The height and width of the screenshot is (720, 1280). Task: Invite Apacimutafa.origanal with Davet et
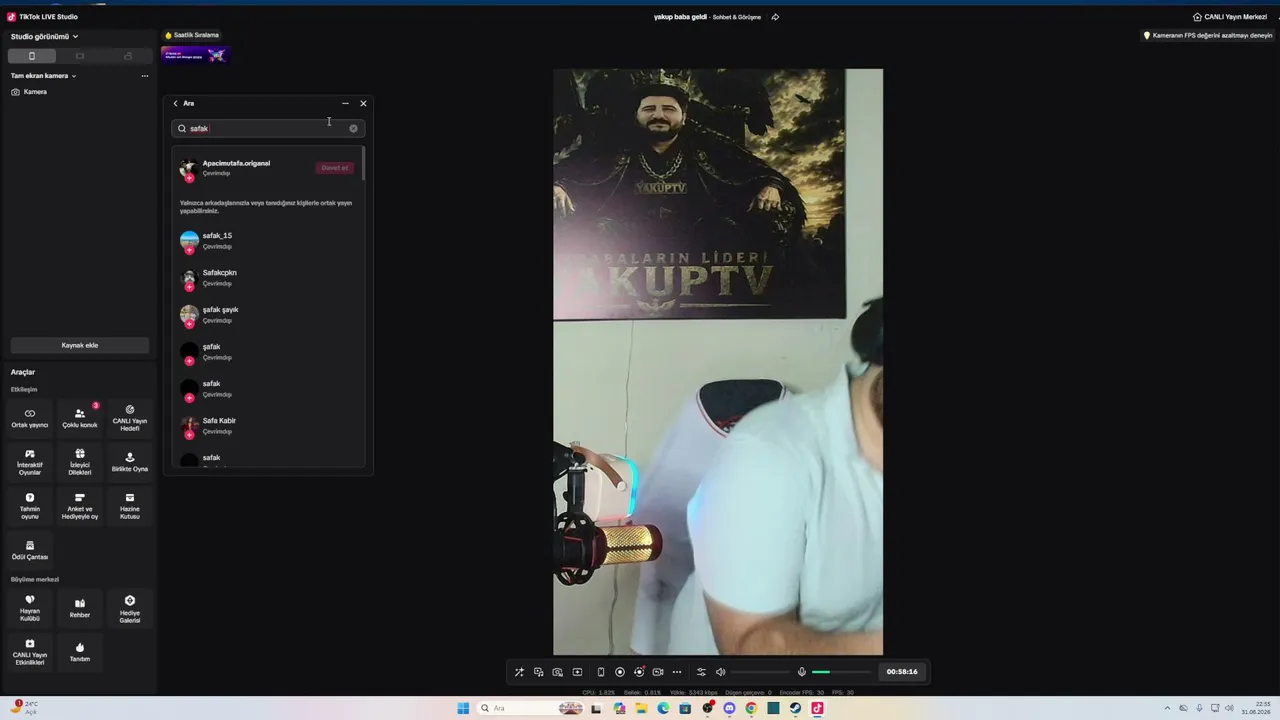coord(335,168)
